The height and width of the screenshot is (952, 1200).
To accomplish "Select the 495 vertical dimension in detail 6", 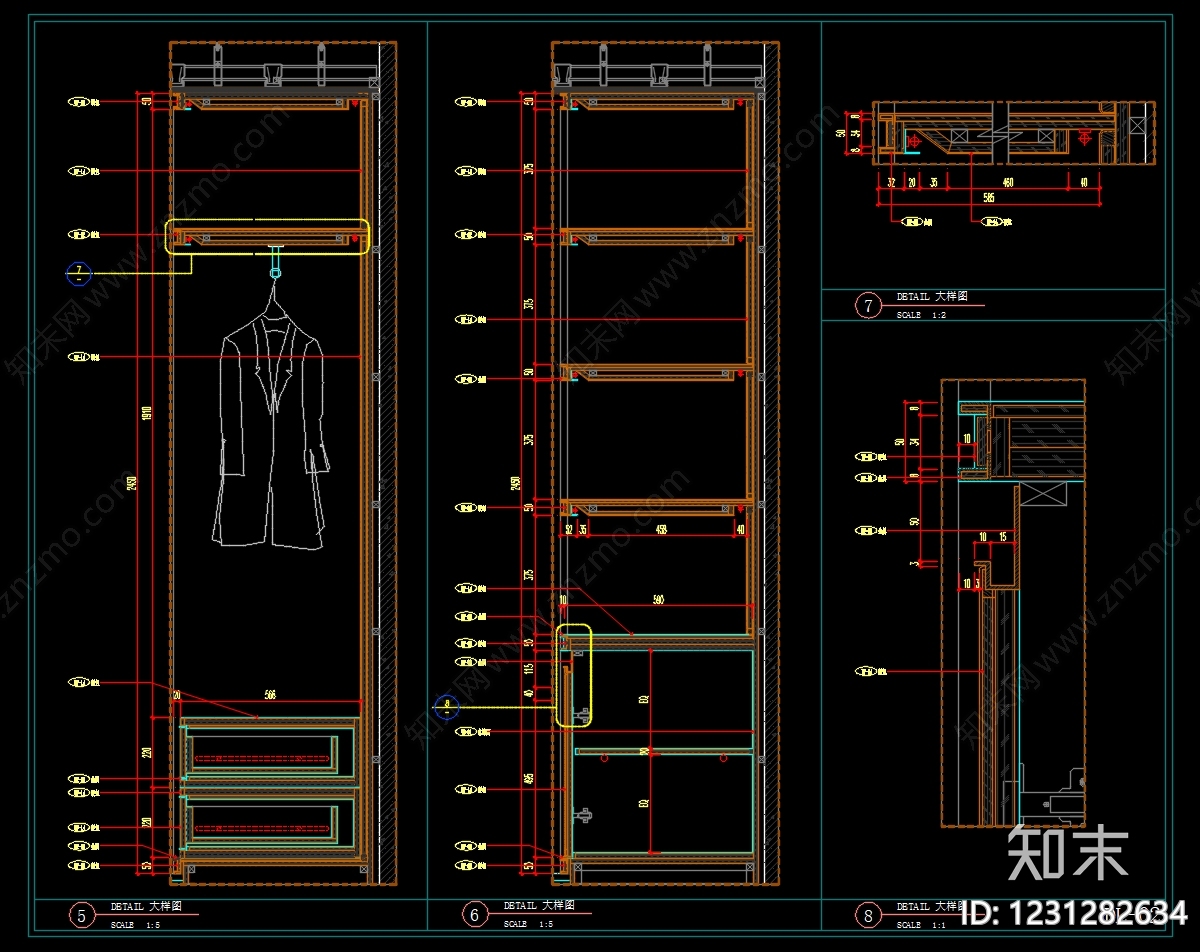I will (531, 778).
